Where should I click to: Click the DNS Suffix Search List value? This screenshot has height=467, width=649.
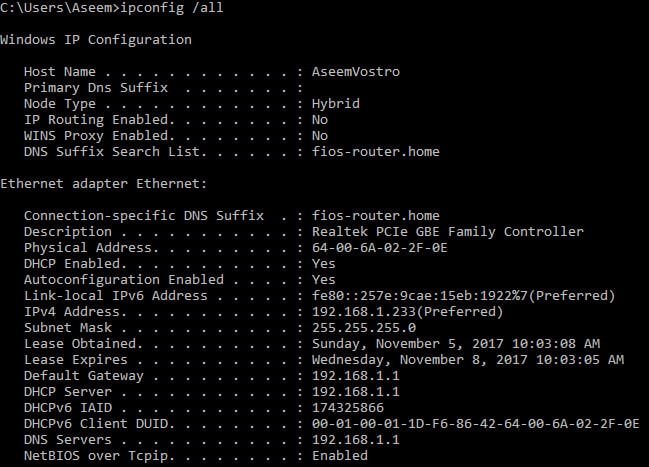pyautogui.click(x=376, y=152)
